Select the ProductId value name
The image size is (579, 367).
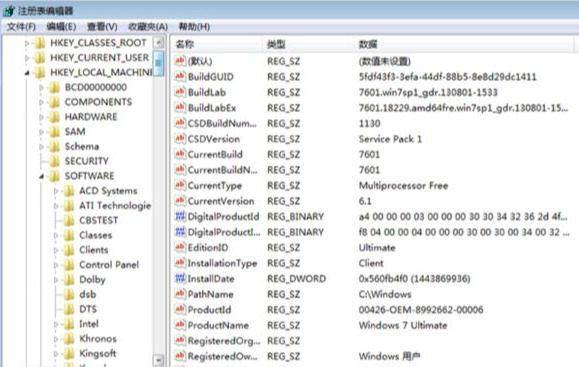pos(209,309)
